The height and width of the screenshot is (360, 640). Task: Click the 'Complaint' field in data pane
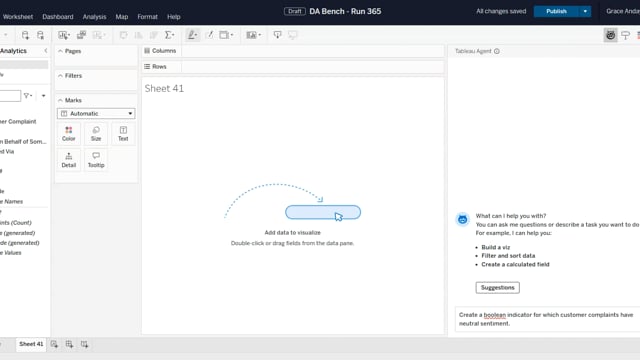(18, 122)
